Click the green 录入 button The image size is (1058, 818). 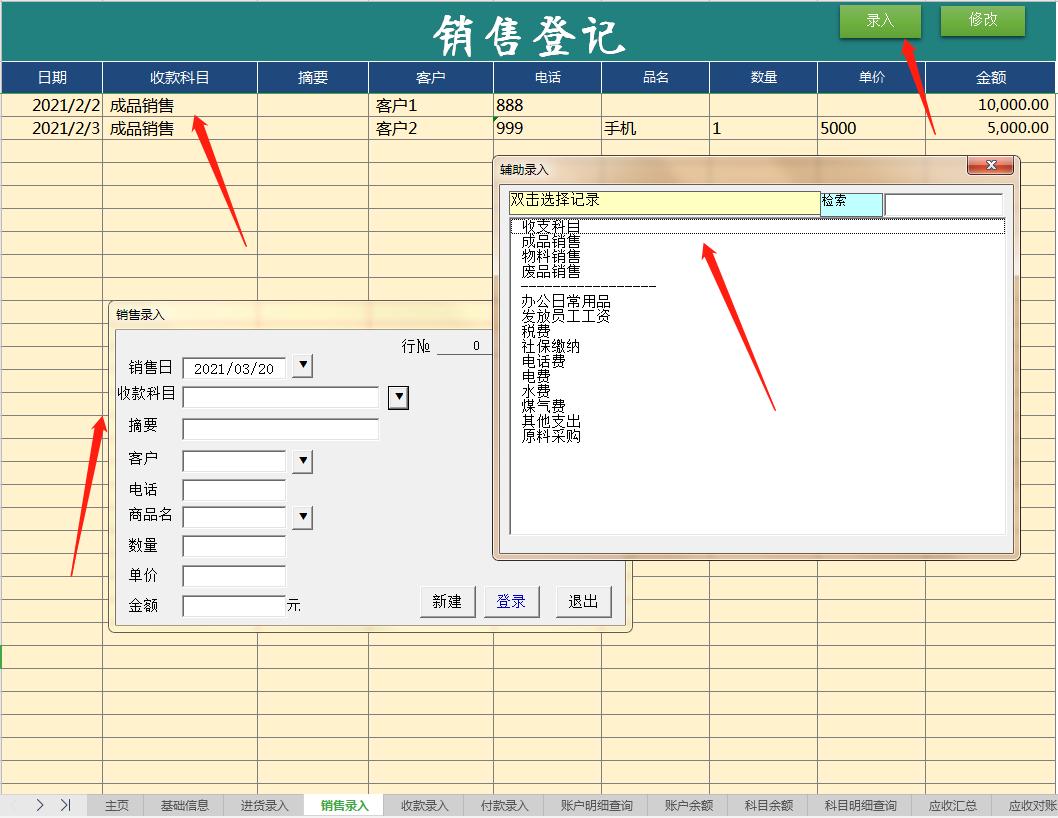point(880,21)
